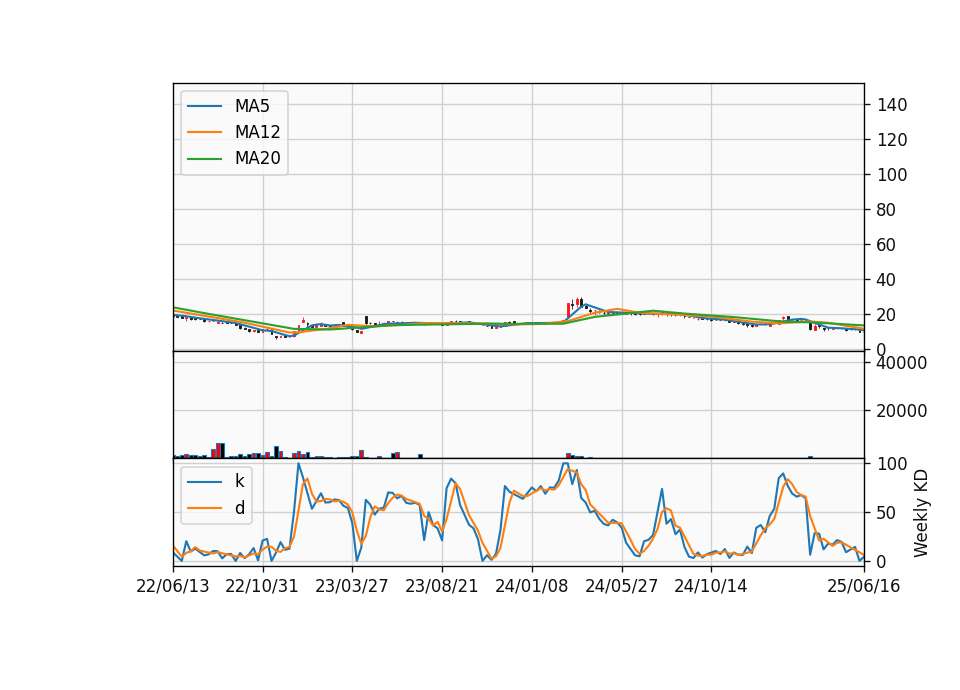This screenshot has width=960, height=690.
Task: Click the 140 price axis label
Action: pyautogui.click(x=892, y=105)
